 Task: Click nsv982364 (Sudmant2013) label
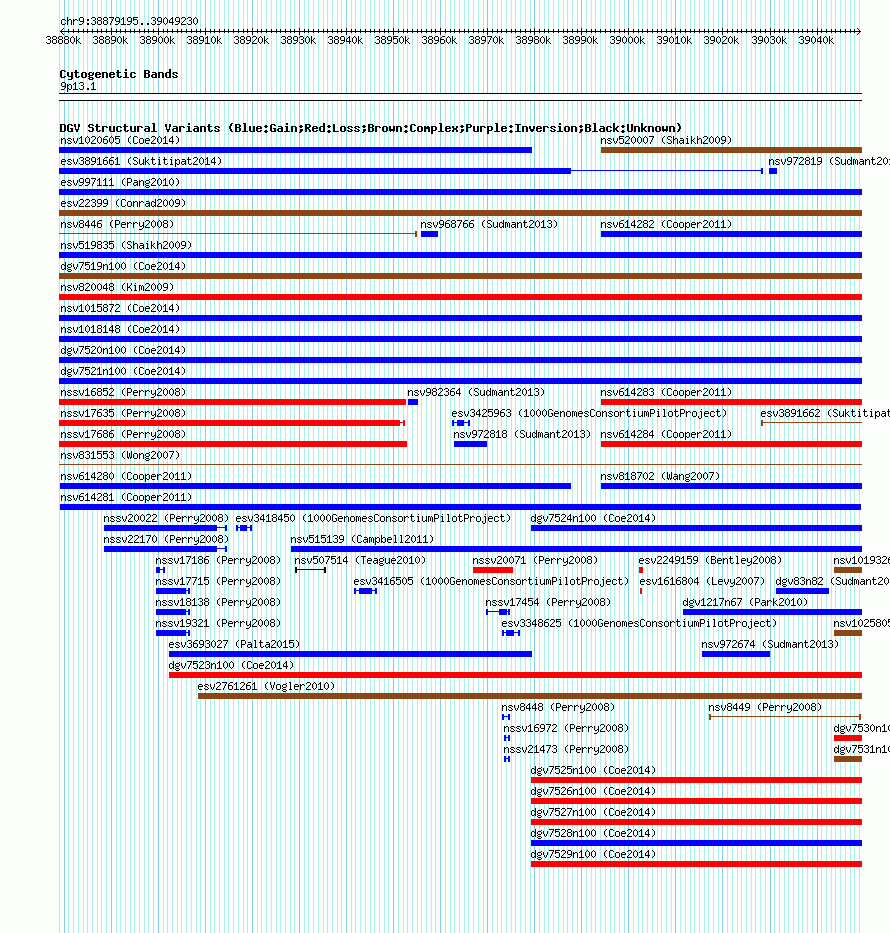click(x=476, y=393)
